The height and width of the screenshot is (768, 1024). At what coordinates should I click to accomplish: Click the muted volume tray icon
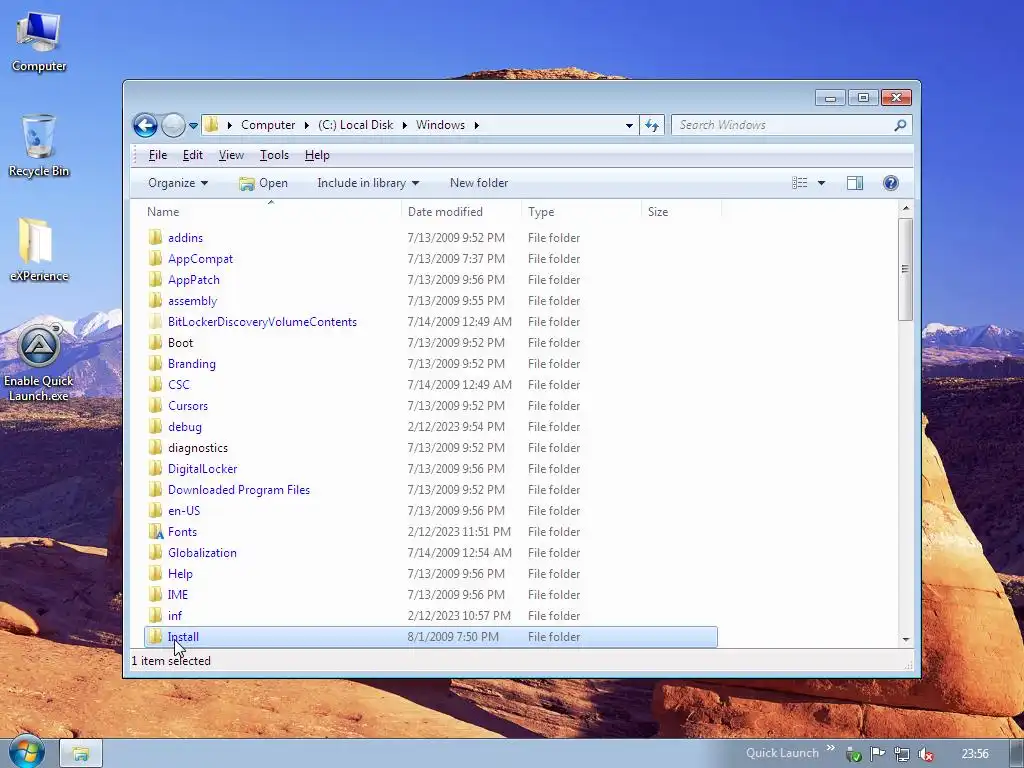click(x=925, y=754)
